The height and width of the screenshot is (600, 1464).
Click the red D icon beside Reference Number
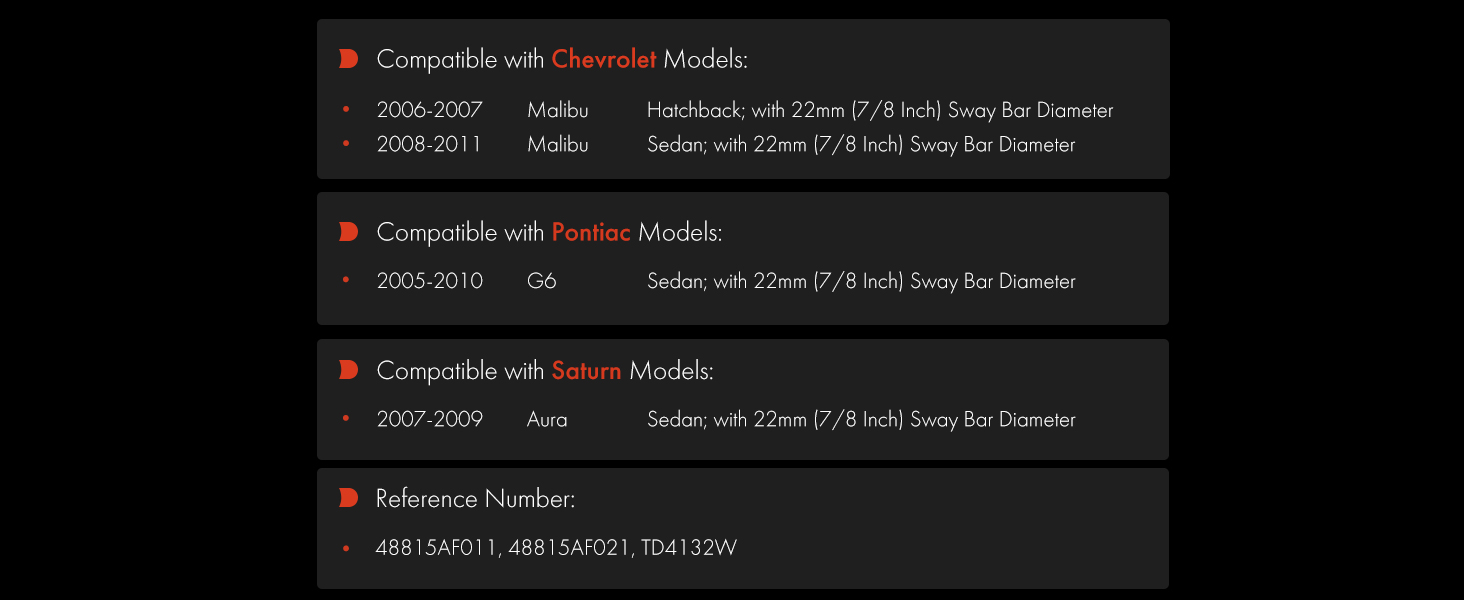pyautogui.click(x=348, y=497)
